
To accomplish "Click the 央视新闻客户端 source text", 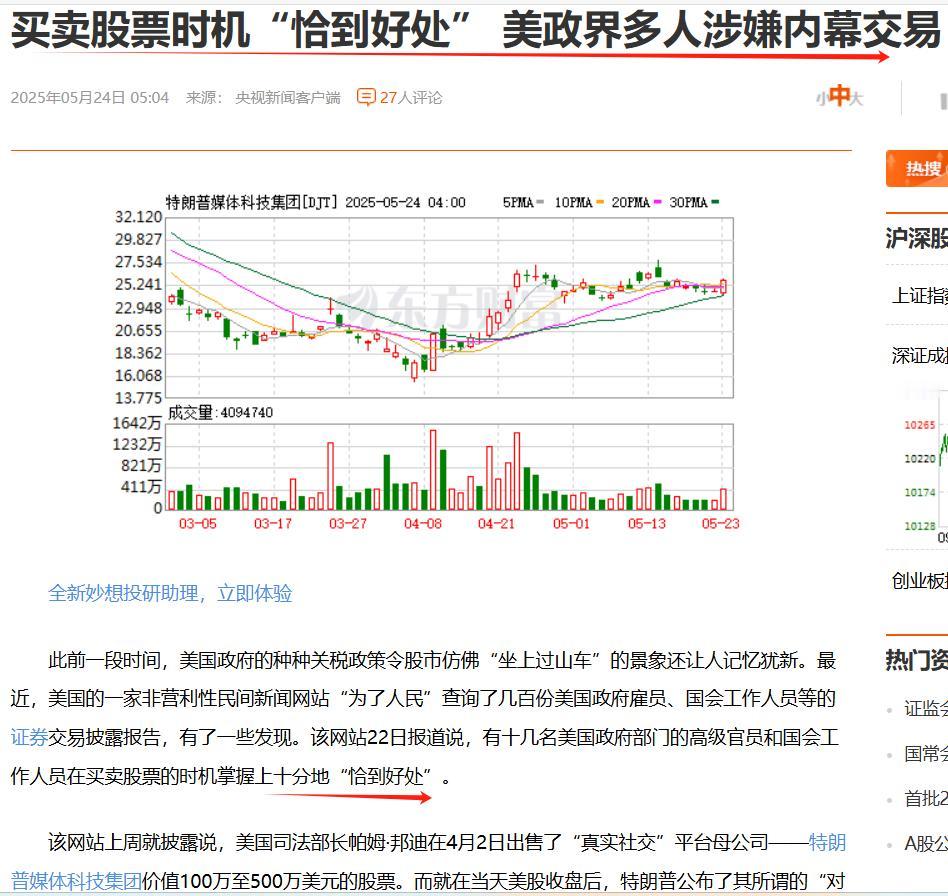I will (288, 97).
